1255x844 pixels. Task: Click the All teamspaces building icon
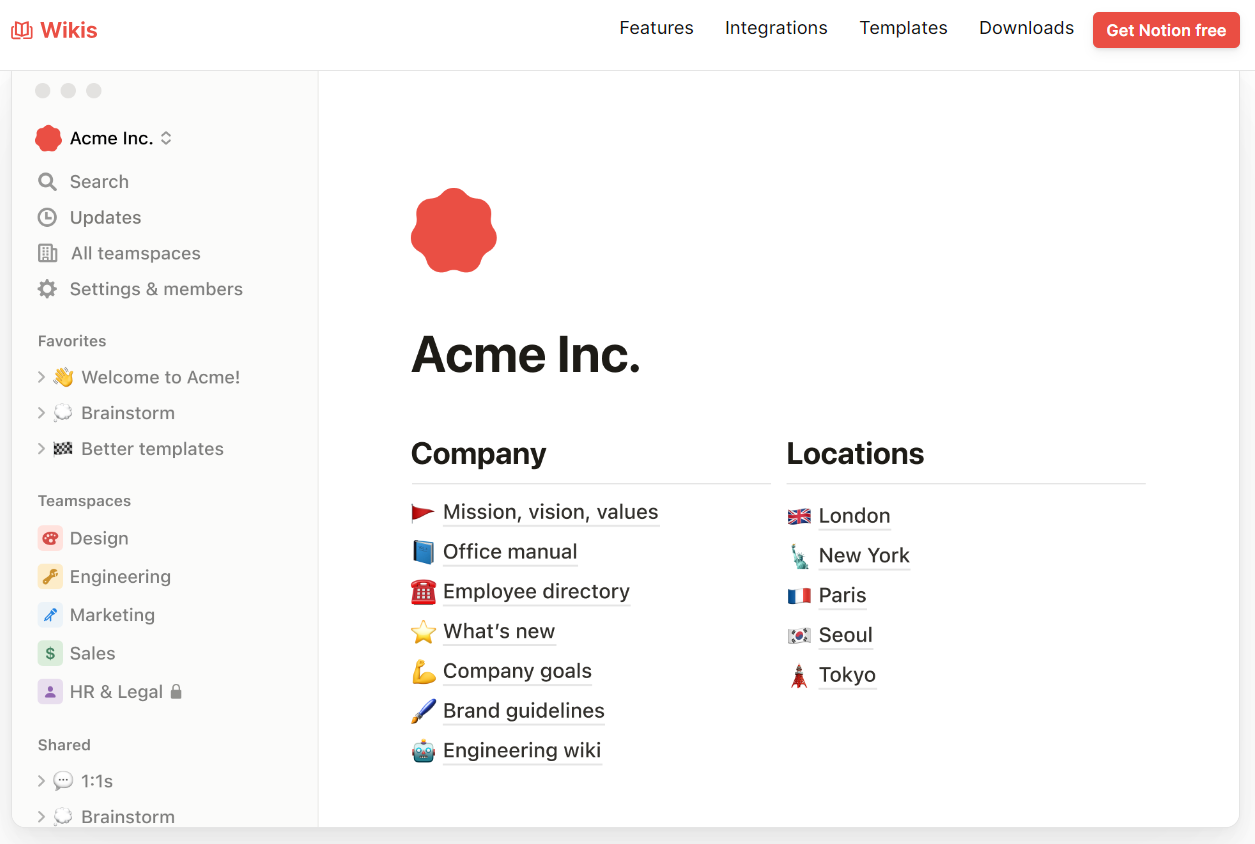(x=47, y=254)
